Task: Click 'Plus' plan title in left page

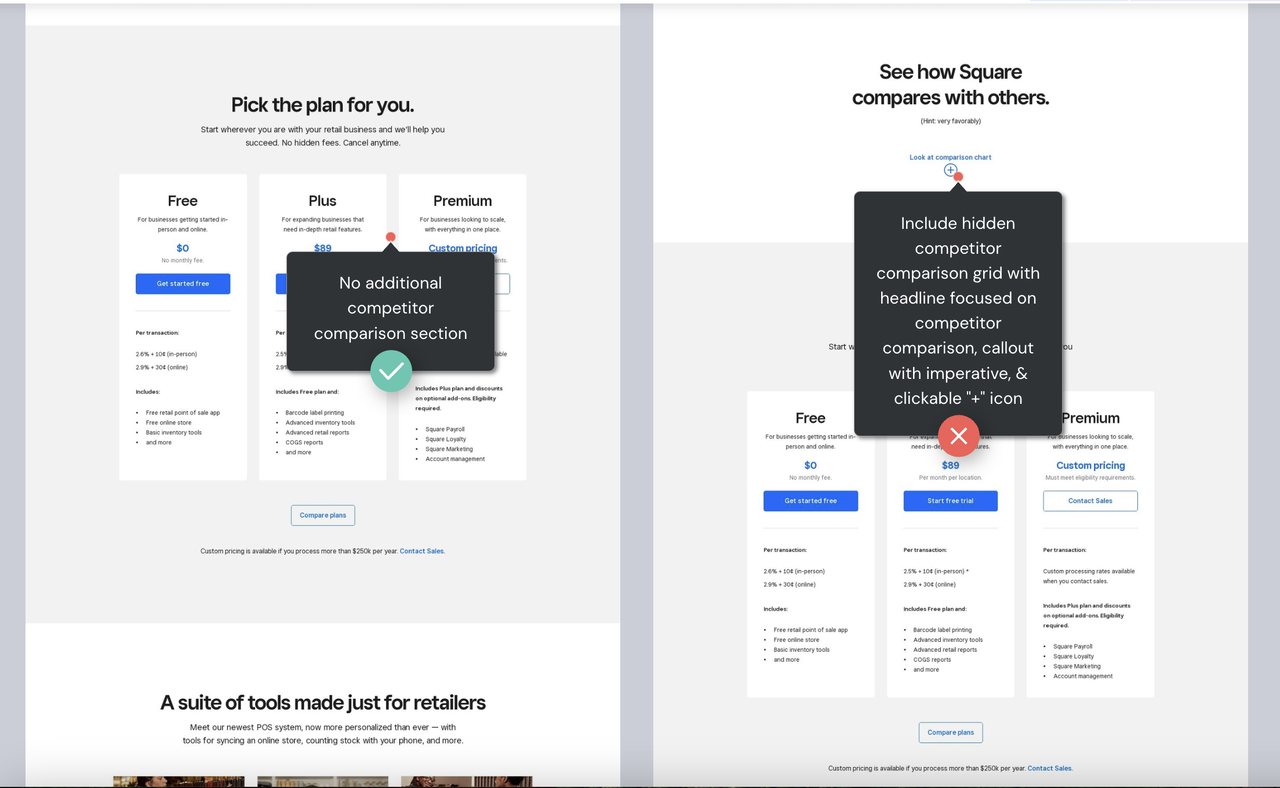Action: [323, 201]
